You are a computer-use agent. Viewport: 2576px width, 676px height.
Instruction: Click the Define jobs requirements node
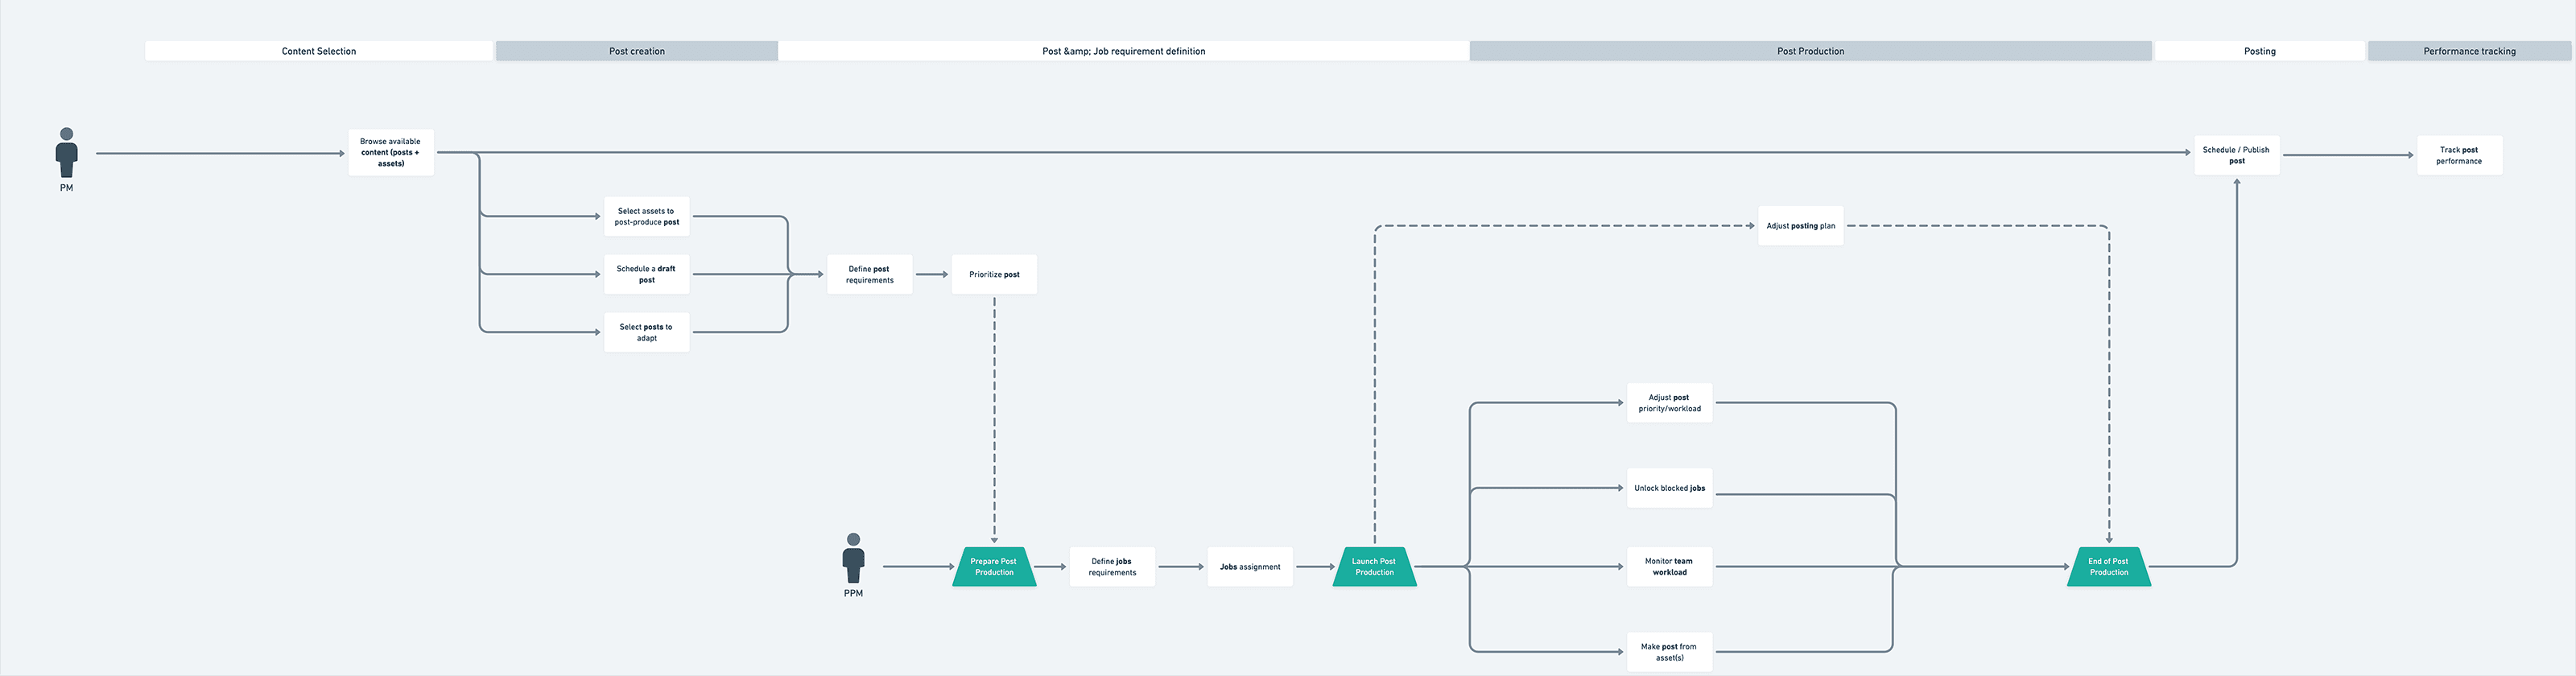[1112, 567]
